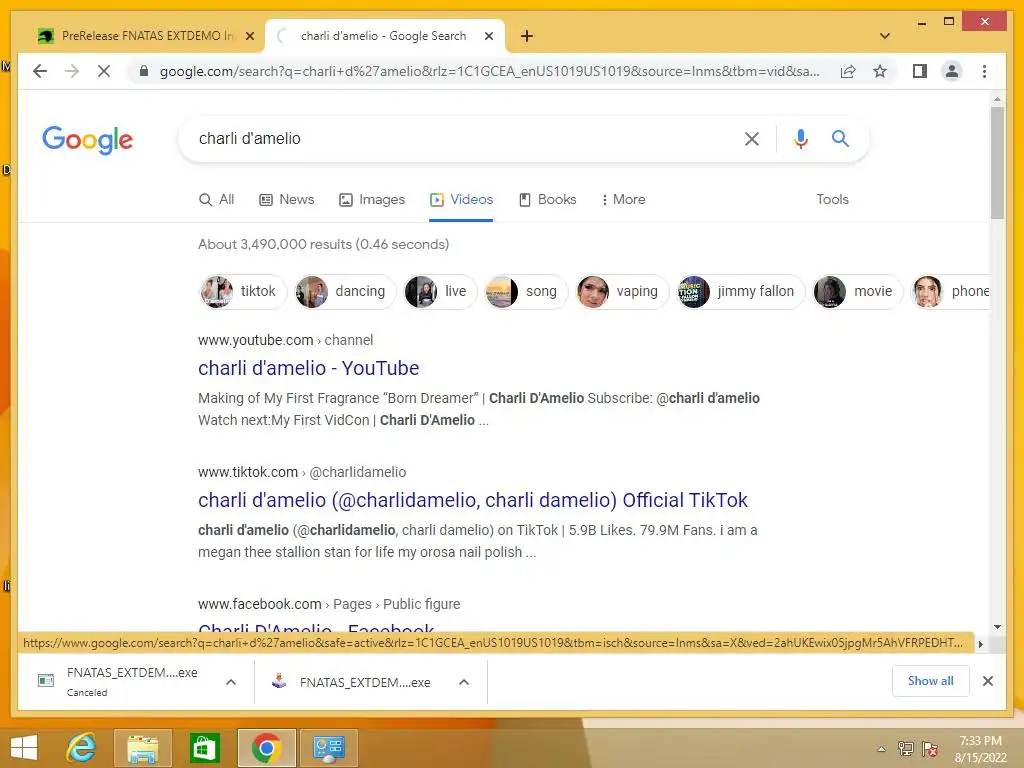This screenshot has height=768, width=1024.
Task: Click the blue magnifier search button
Action: (x=840, y=138)
